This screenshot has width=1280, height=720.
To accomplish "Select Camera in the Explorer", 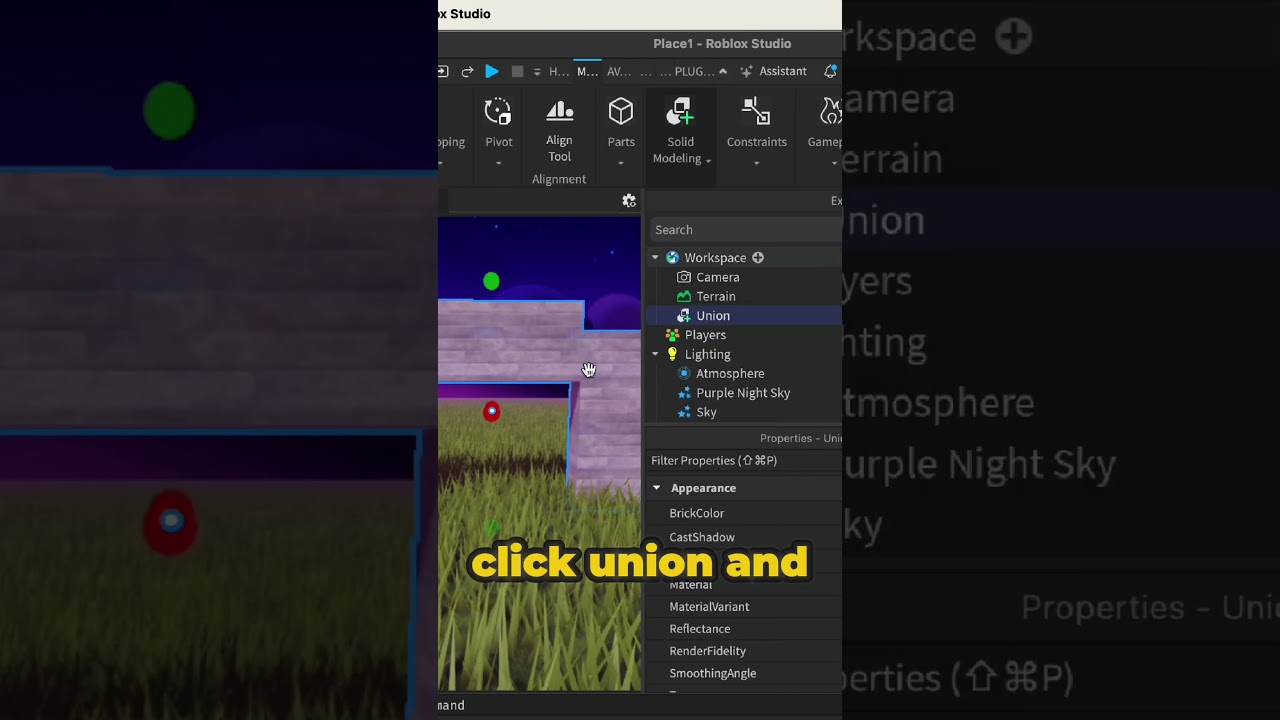I will coord(718,277).
